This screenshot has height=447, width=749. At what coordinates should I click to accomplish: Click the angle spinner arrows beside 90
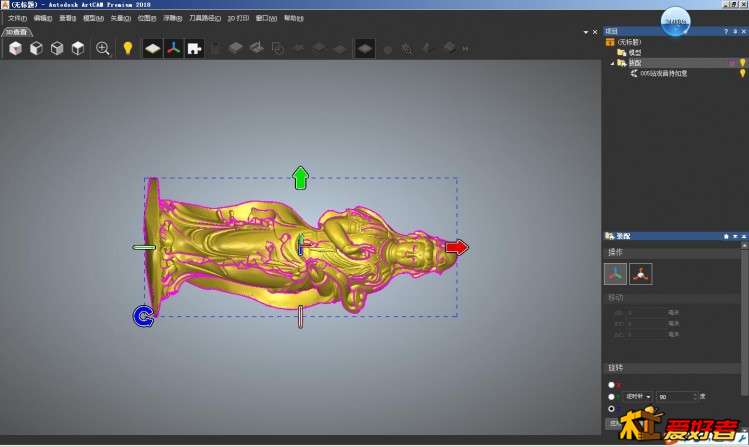(x=695, y=397)
